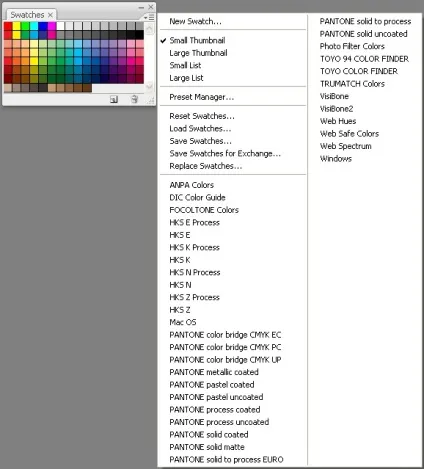The image size is (424, 469).
Task: Select the Swatches tab
Action: click(27, 15)
